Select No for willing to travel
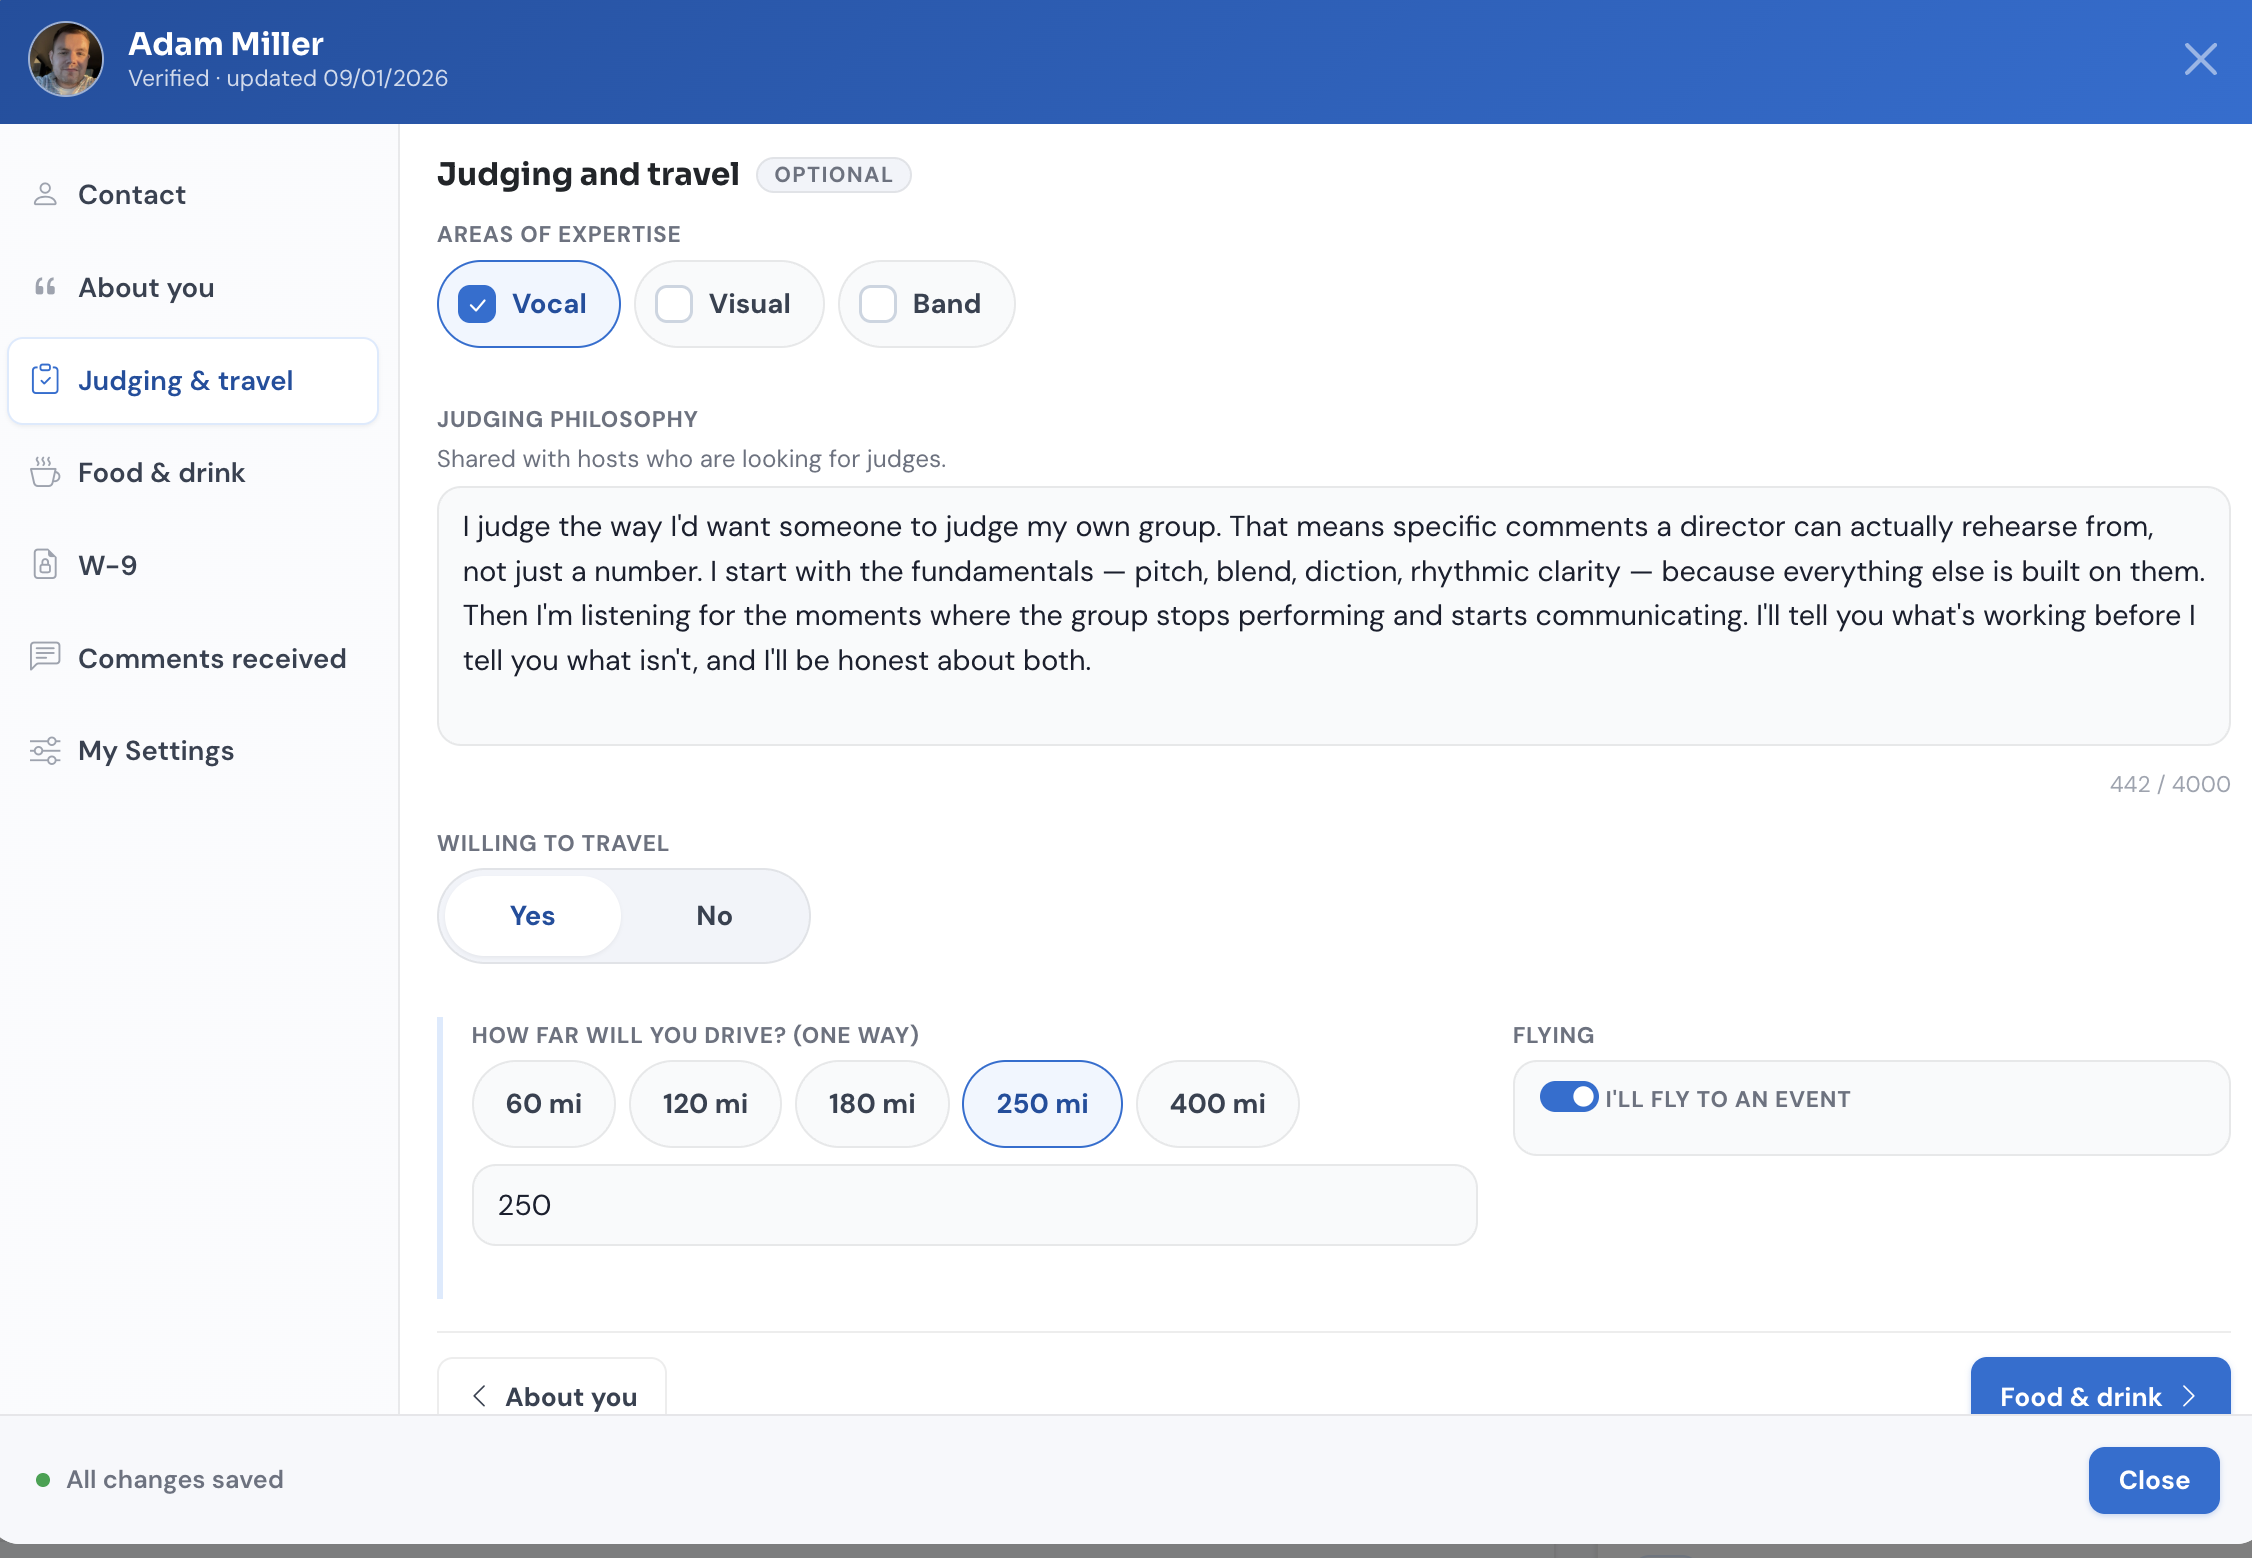Screen dimensions: 2252x1558 [714, 916]
